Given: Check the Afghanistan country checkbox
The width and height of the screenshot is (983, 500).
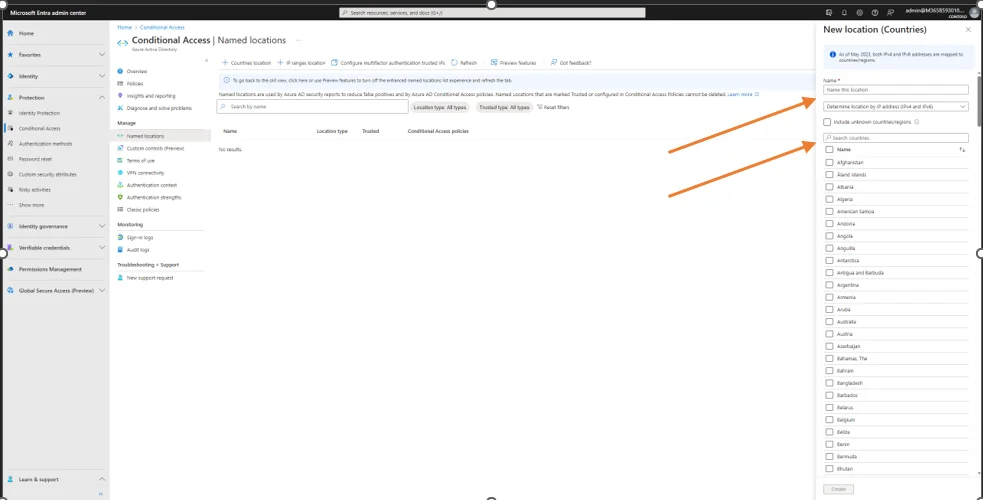Looking at the screenshot, I should point(829,162).
